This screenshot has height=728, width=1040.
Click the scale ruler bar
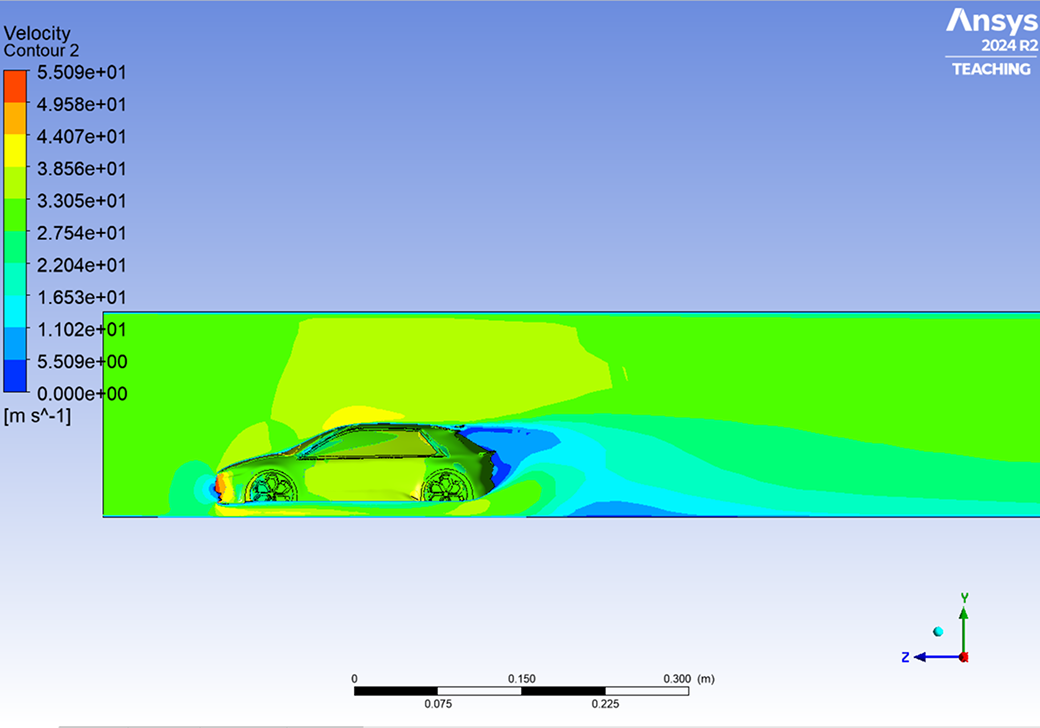coord(521,691)
